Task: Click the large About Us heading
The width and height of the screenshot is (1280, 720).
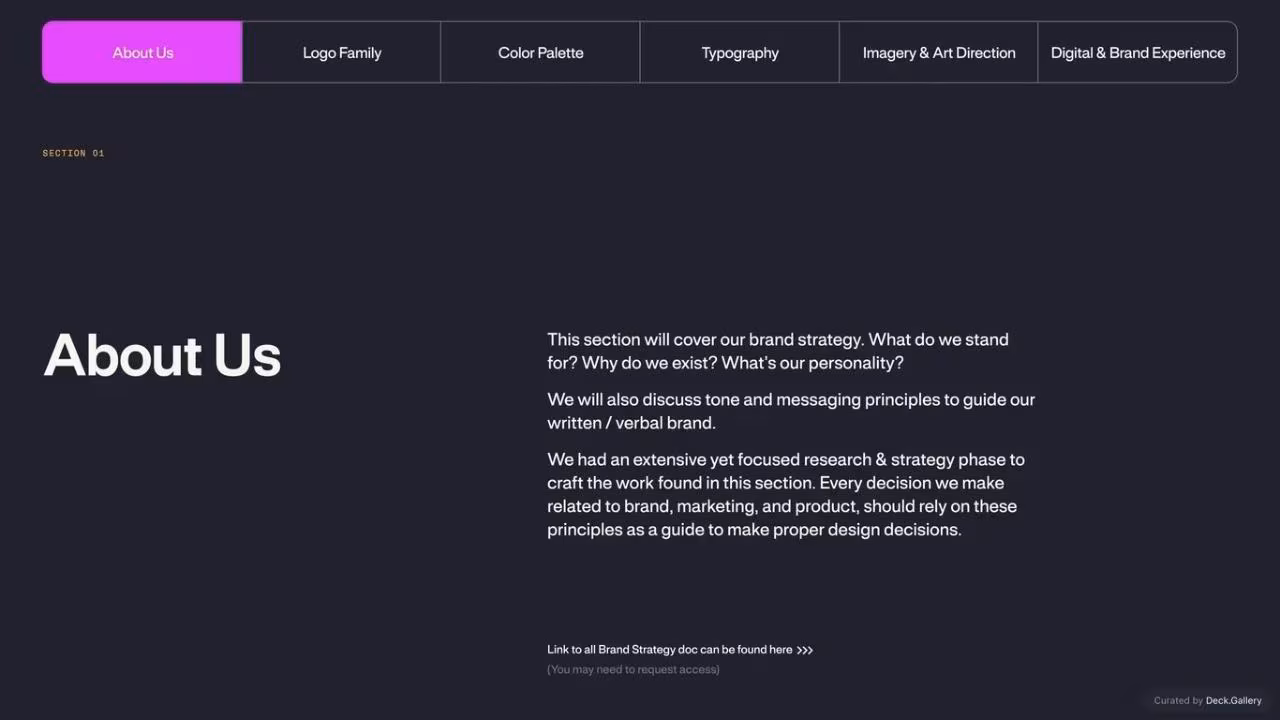Action: pos(162,355)
